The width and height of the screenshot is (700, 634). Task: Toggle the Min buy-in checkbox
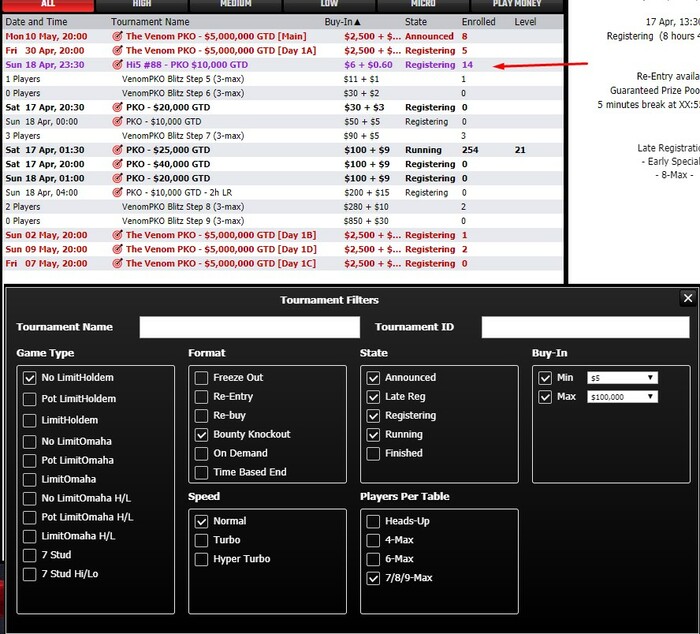(x=545, y=378)
